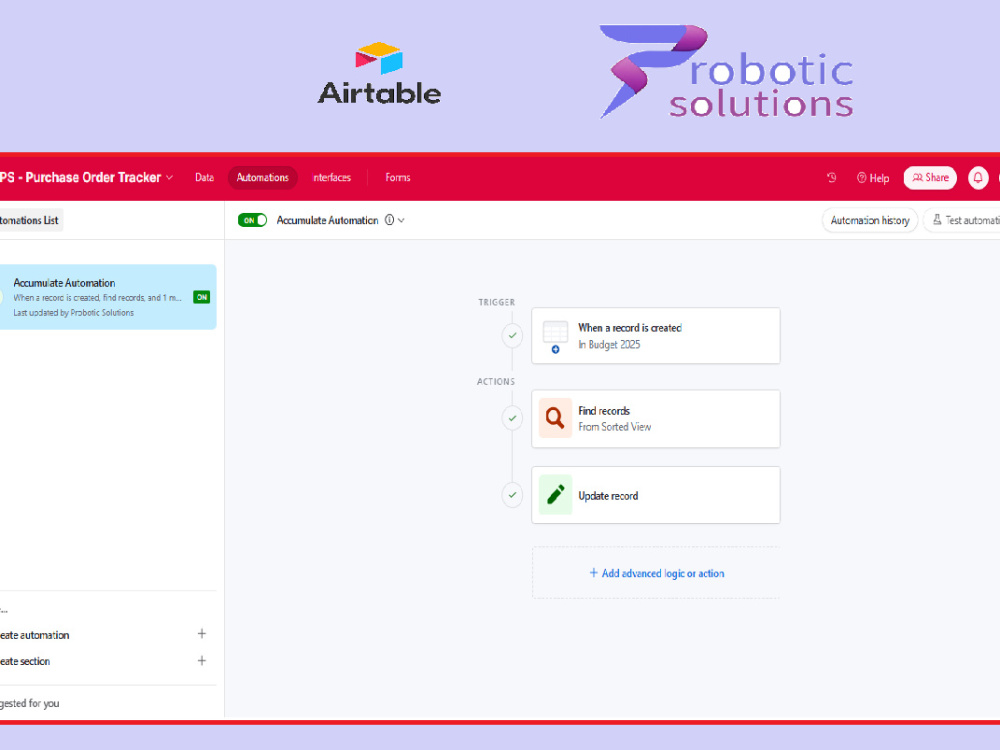Screen dimensions: 1000x750
Task: Open Automation history
Action: (x=870, y=220)
